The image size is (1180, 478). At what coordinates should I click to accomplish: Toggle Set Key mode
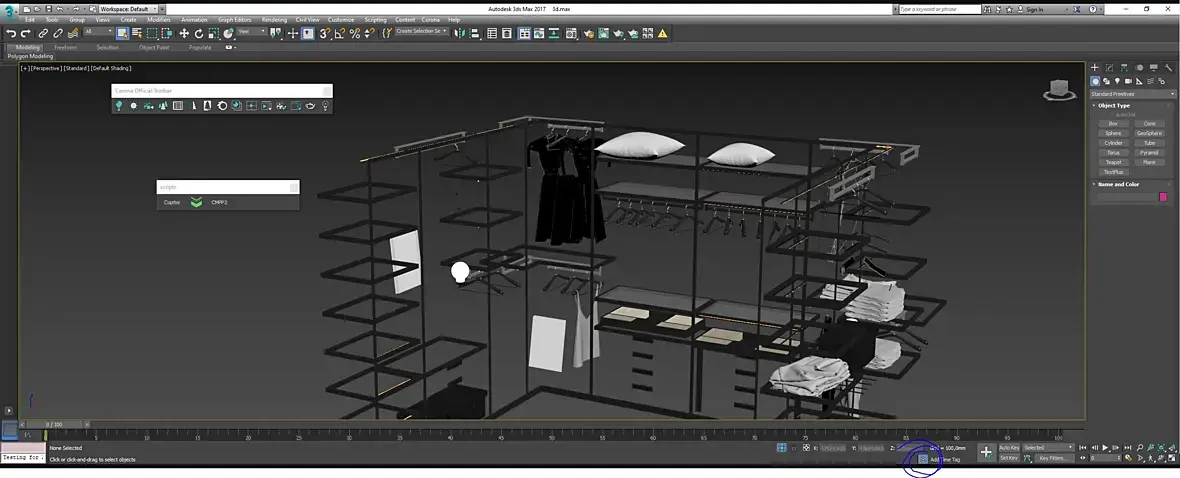tap(1009, 458)
